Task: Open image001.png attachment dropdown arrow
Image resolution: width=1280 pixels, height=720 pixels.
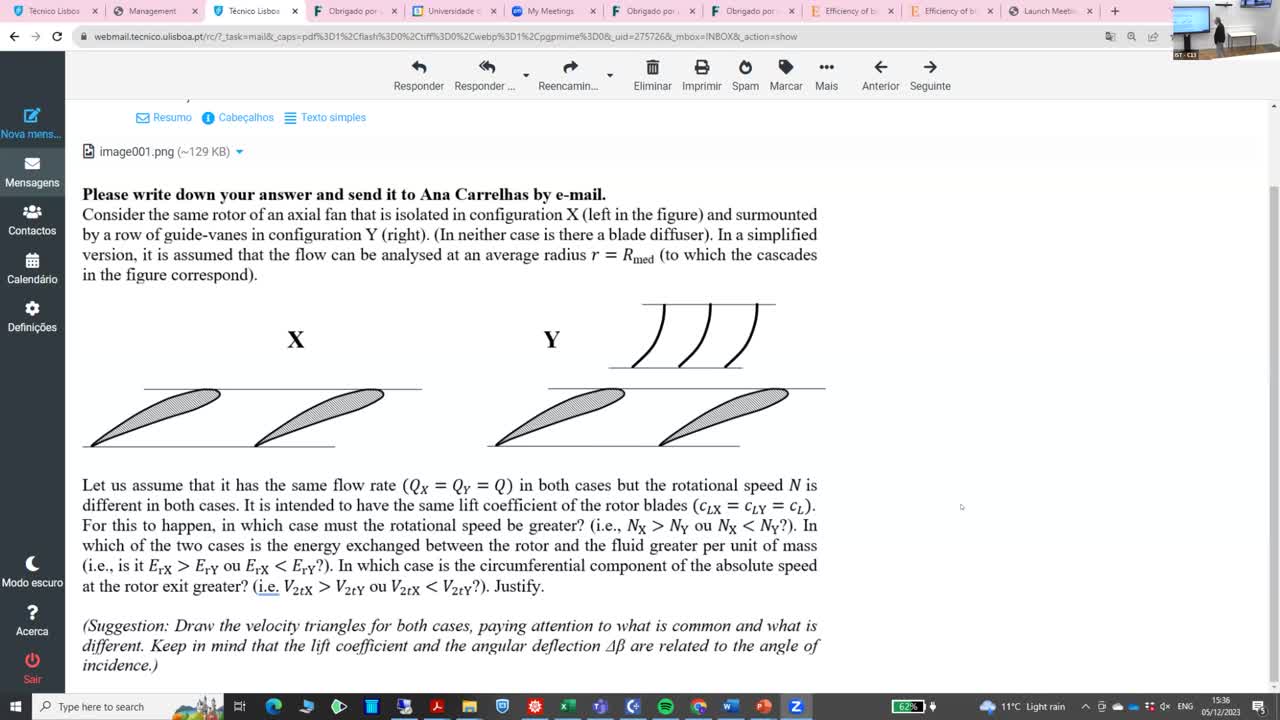Action: coord(239,152)
